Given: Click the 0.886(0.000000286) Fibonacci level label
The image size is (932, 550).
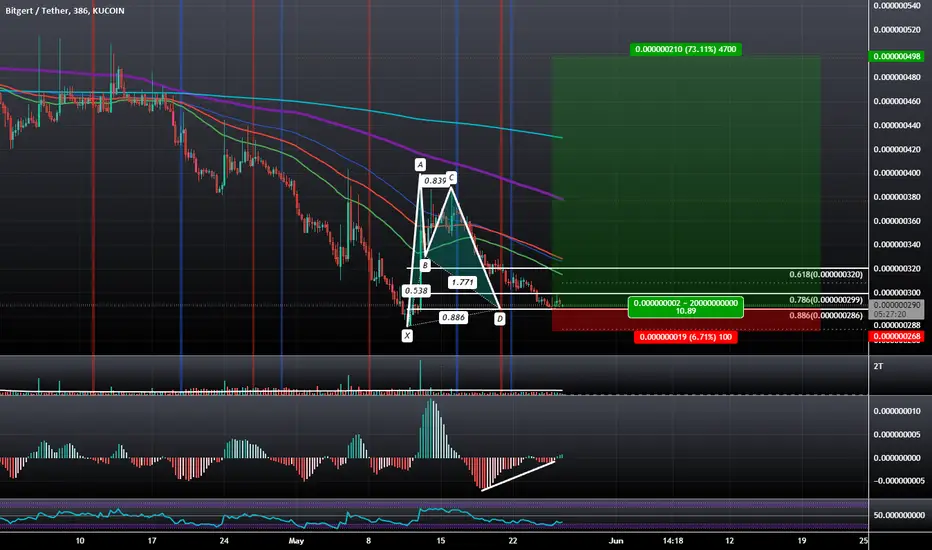Looking at the screenshot, I should click(x=826, y=316).
